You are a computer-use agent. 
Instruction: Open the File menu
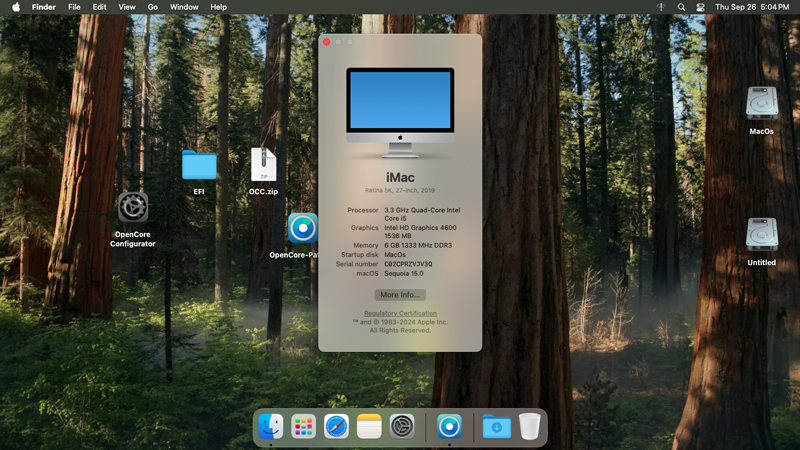pos(74,7)
